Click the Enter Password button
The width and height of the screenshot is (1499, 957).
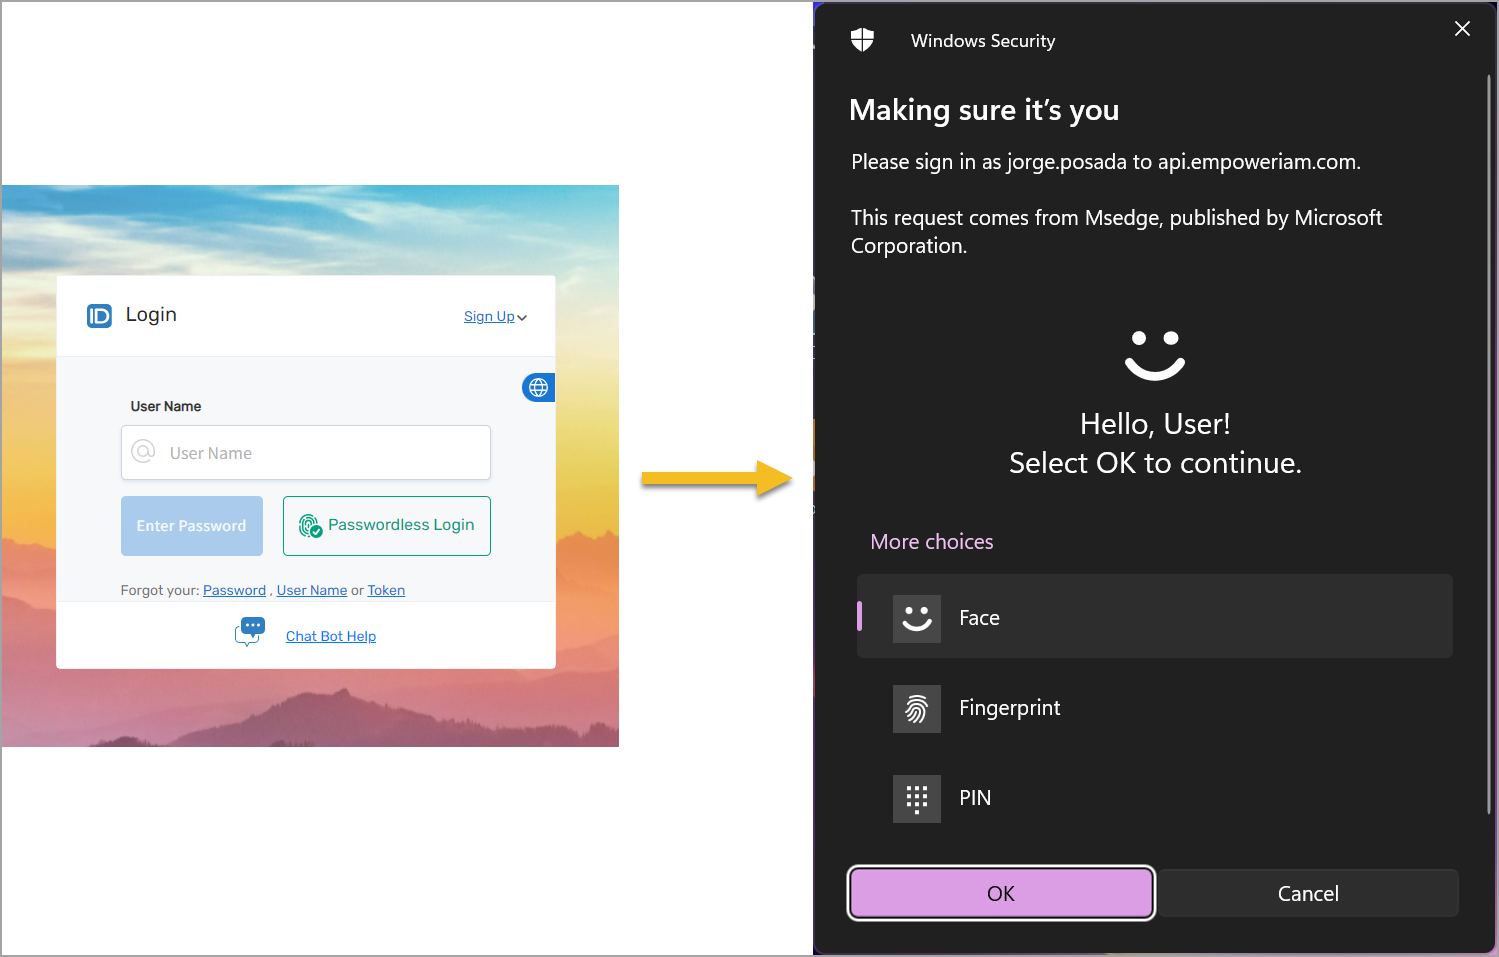[x=192, y=526]
